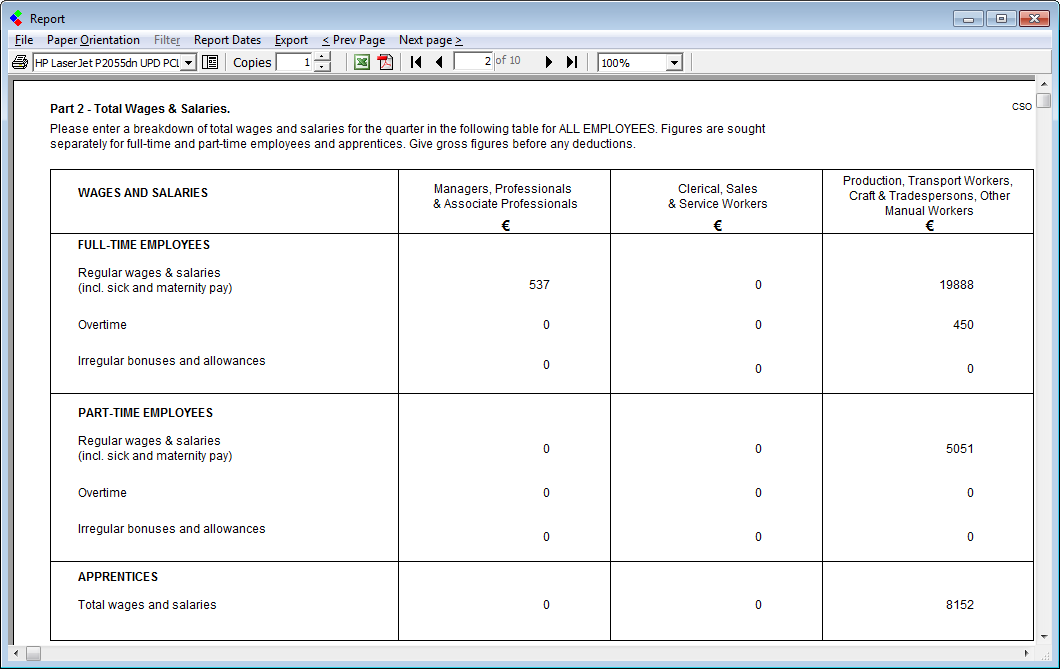Viewport: 1060px width, 669px height.
Task: Open the Export menu
Action: [x=291, y=40]
